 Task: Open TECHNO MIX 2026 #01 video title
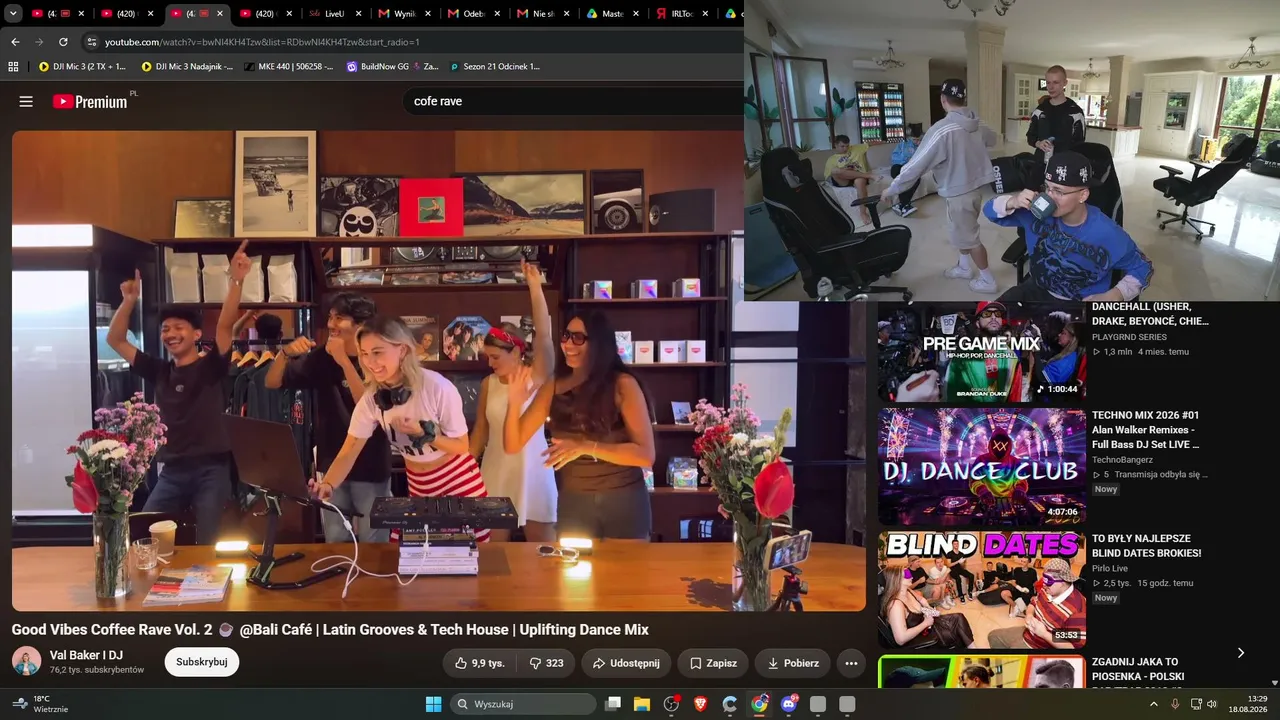click(1146, 430)
